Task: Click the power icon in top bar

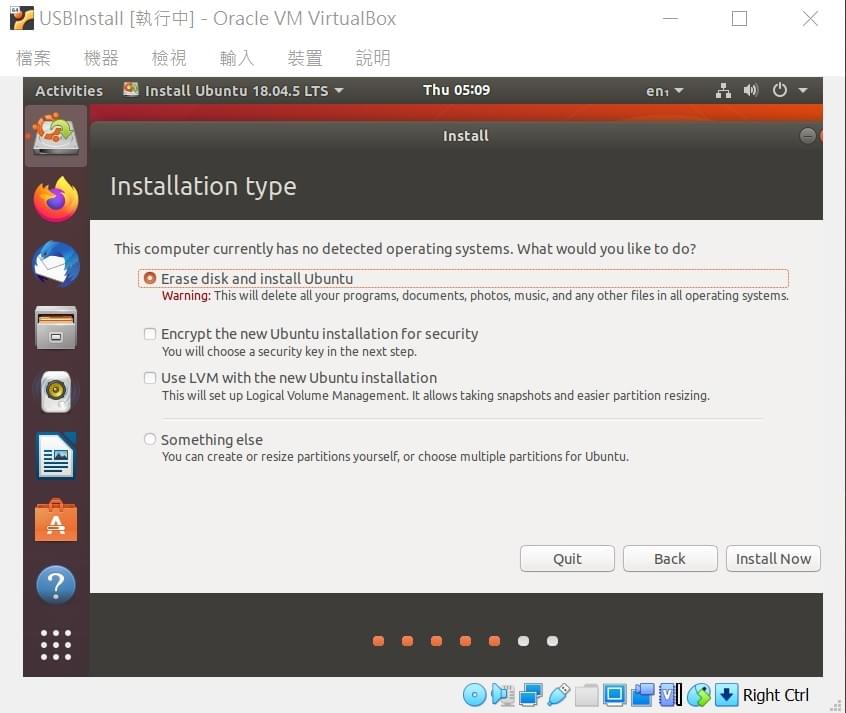Action: tap(779, 90)
